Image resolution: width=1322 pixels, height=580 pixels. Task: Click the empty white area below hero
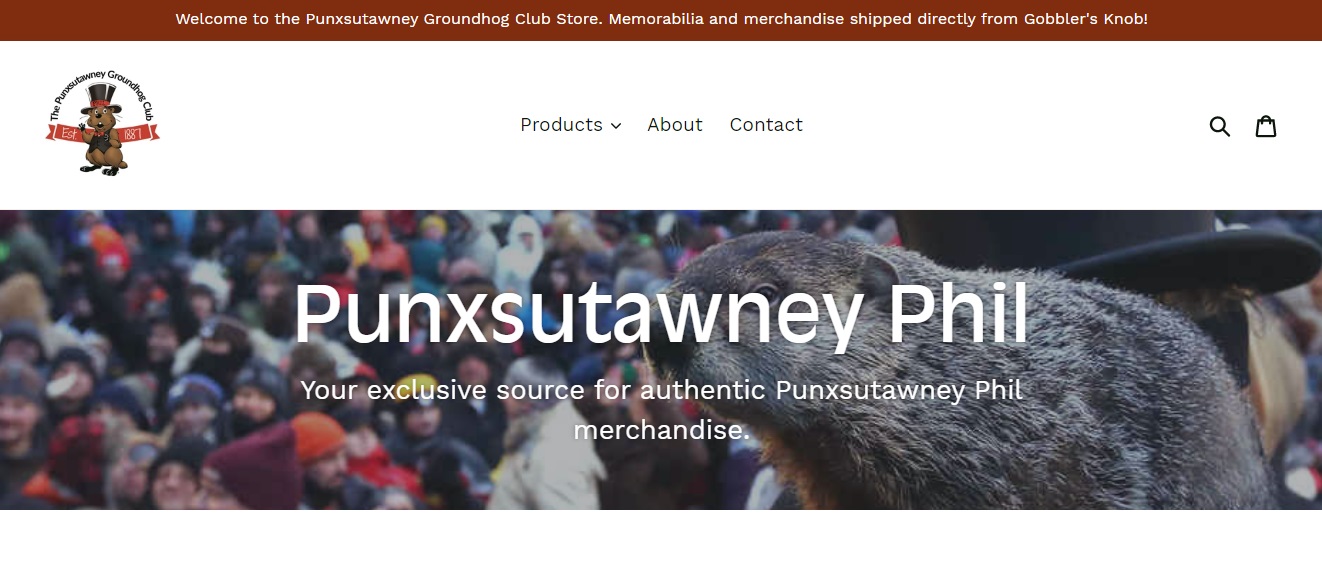[661, 545]
